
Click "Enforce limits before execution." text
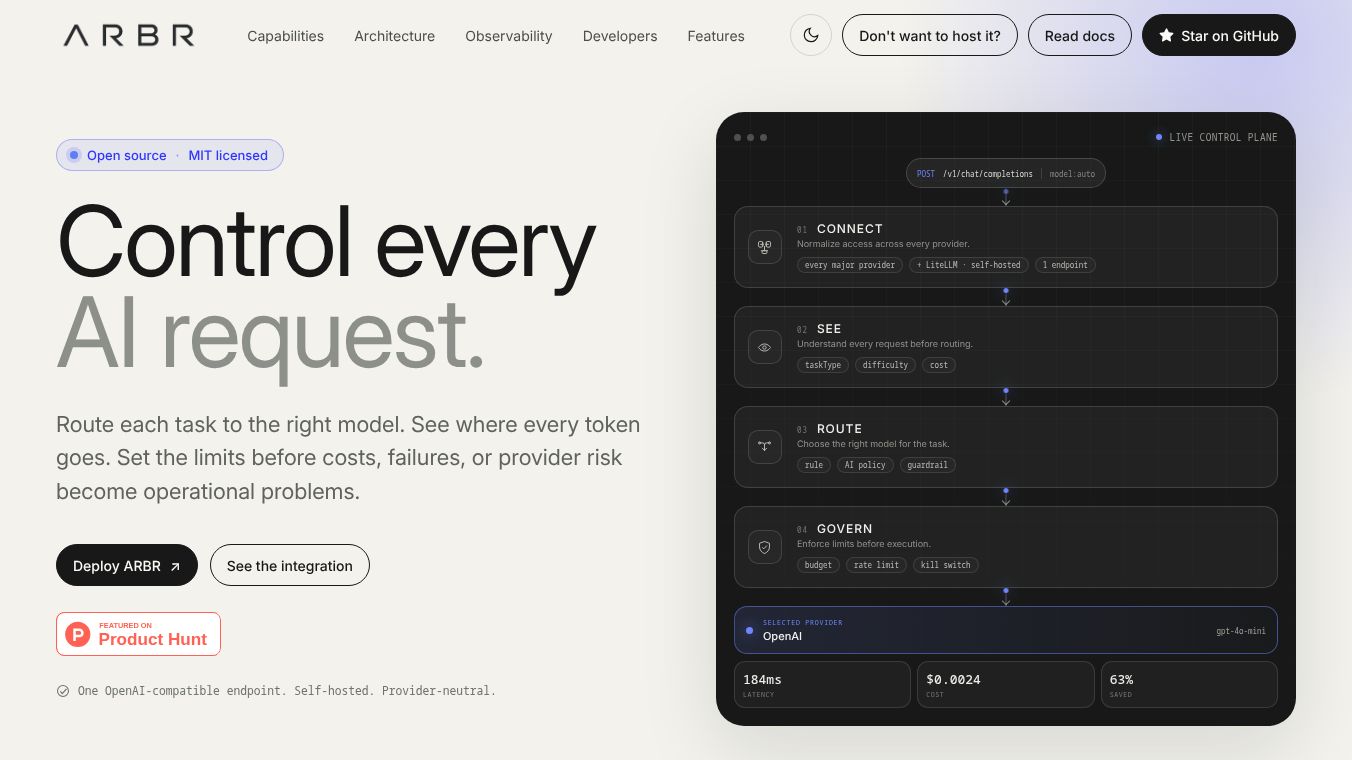864,544
